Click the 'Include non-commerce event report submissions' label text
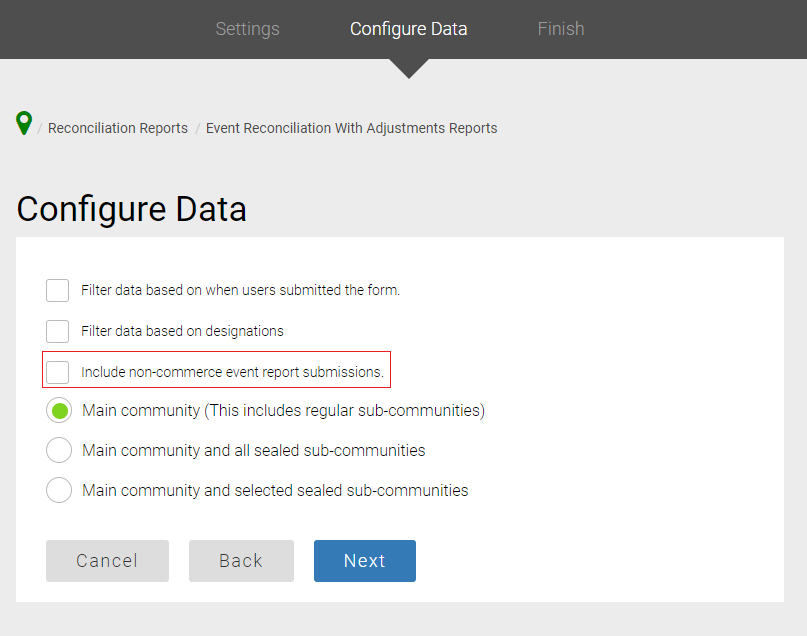Viewport: 807px width, 636px height. (232, 372)
